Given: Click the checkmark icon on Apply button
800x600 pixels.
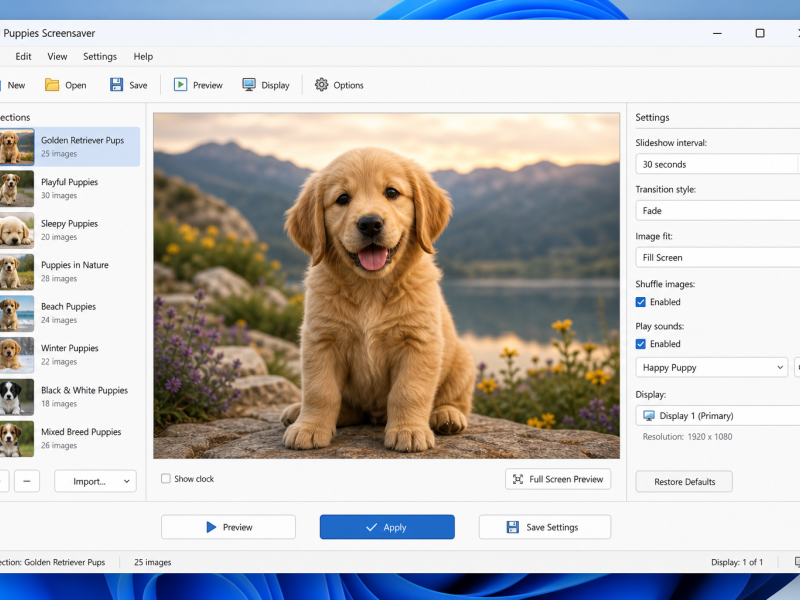Looking at the screenshot, I should [x=372, y=528].
